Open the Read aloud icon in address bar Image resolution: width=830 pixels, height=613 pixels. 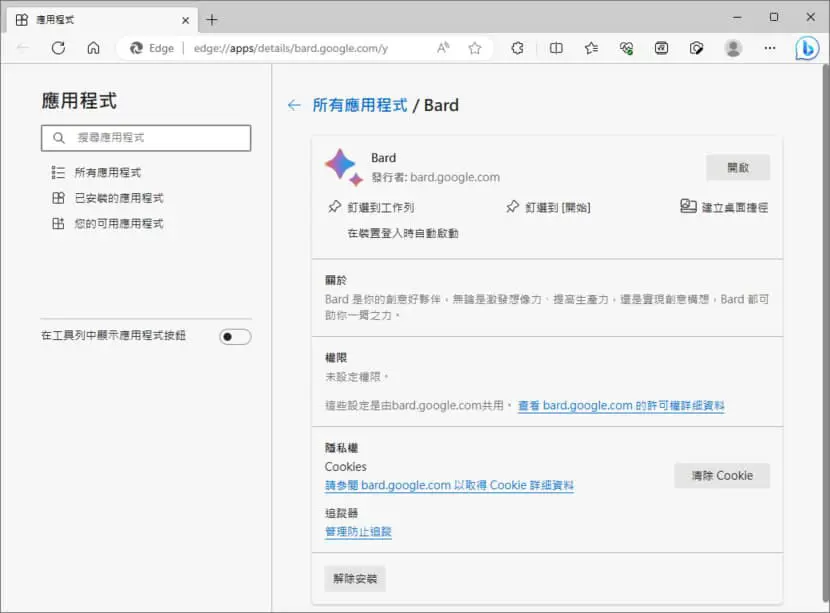pyautogui.click(x=443, y=48)
